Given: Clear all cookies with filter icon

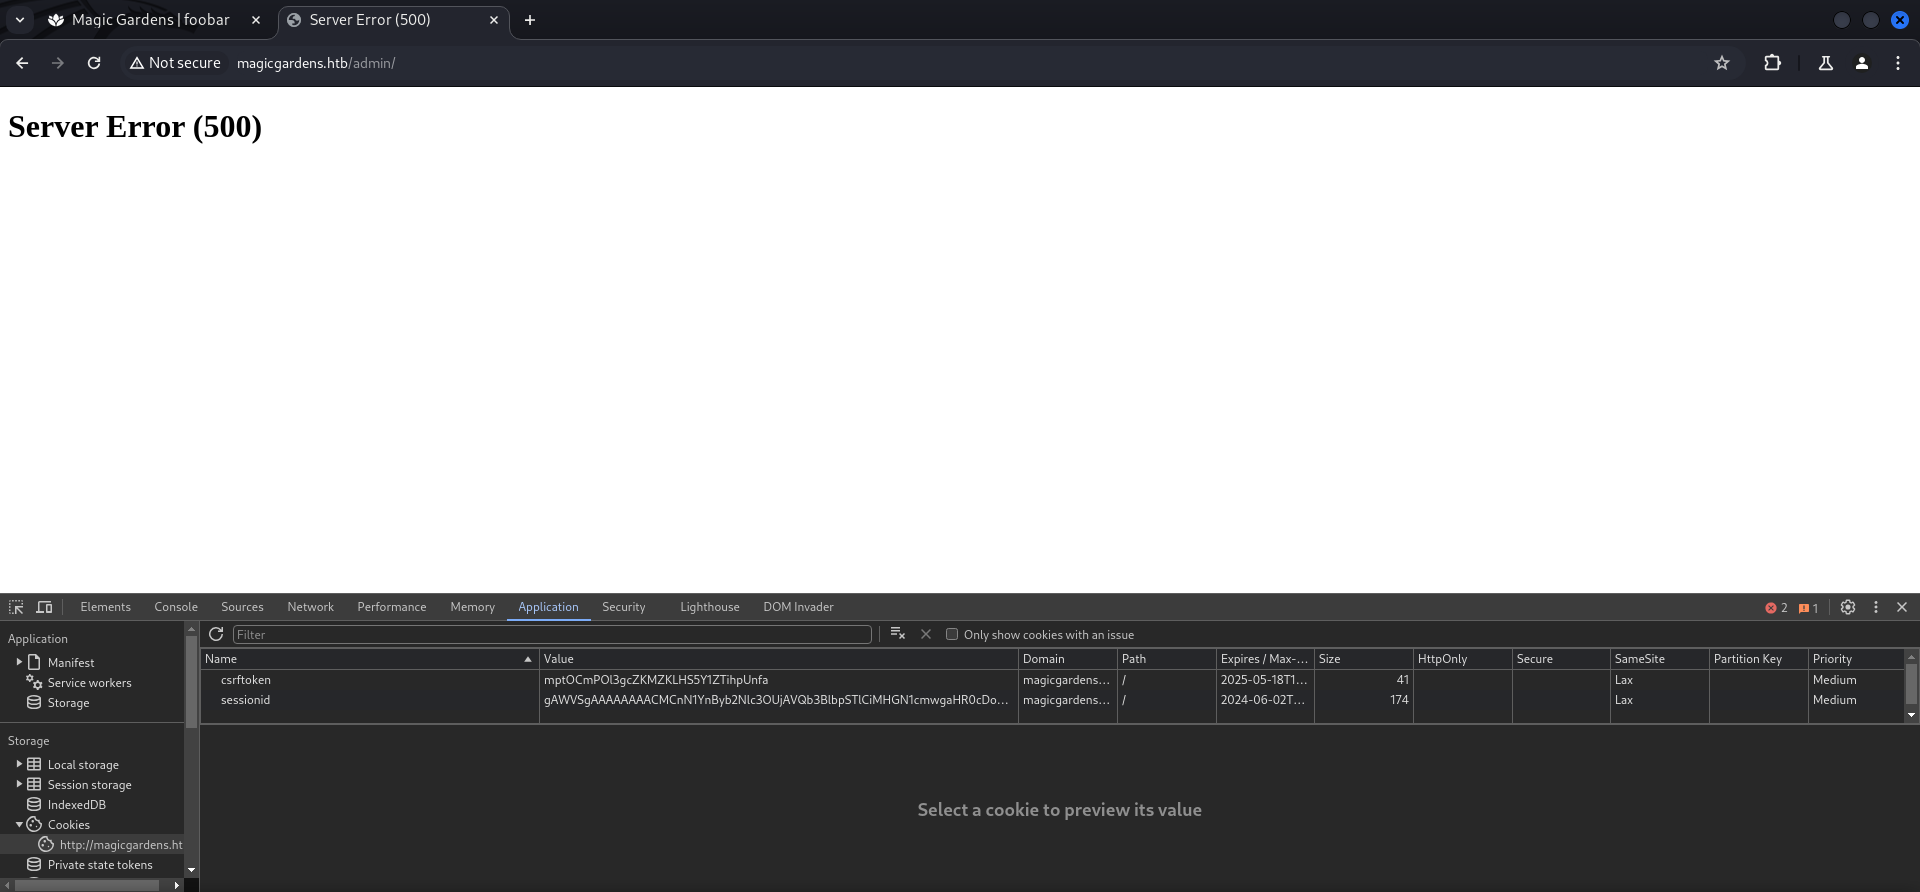Looking at the screenshot, I should click(x=897, y=634).
